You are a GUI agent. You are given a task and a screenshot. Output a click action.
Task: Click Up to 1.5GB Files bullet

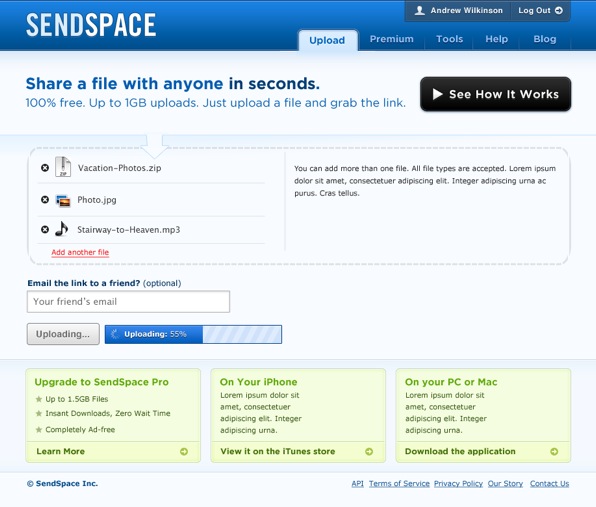(77, 399)
